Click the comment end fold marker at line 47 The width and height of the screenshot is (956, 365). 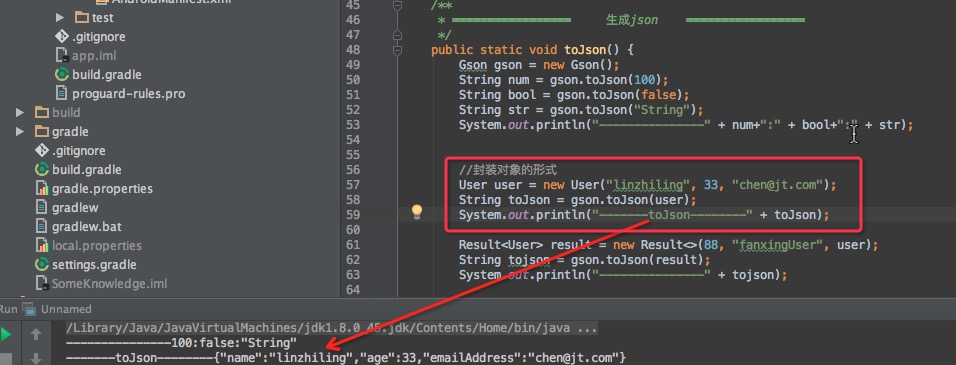pos(398,35)
